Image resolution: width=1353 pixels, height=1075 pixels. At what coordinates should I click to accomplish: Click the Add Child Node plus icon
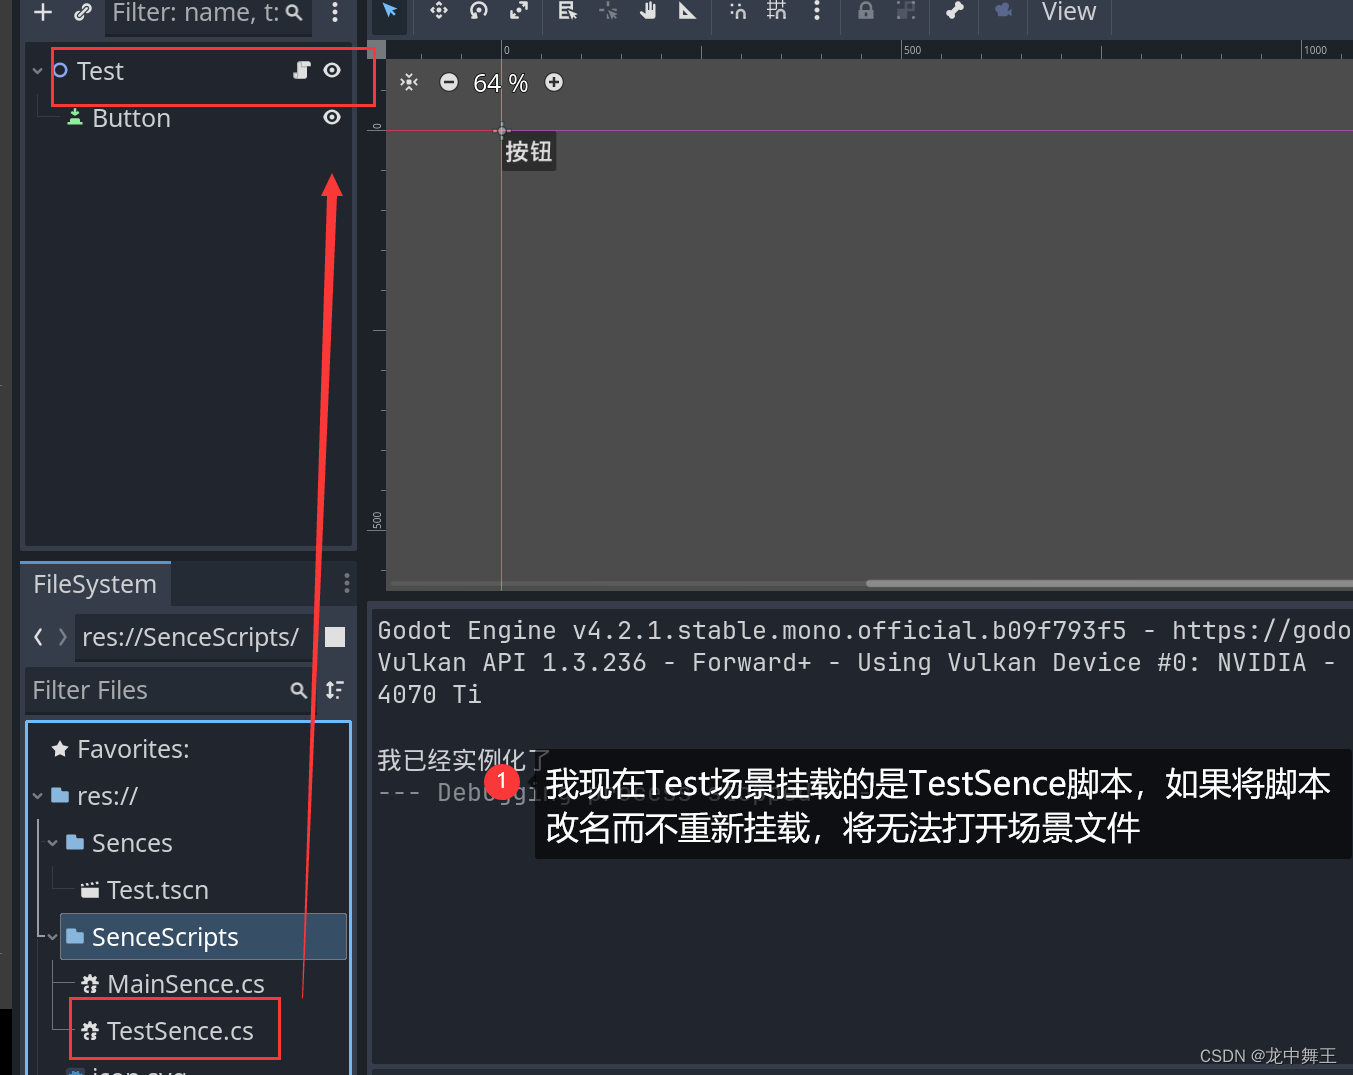pos(43,12)
